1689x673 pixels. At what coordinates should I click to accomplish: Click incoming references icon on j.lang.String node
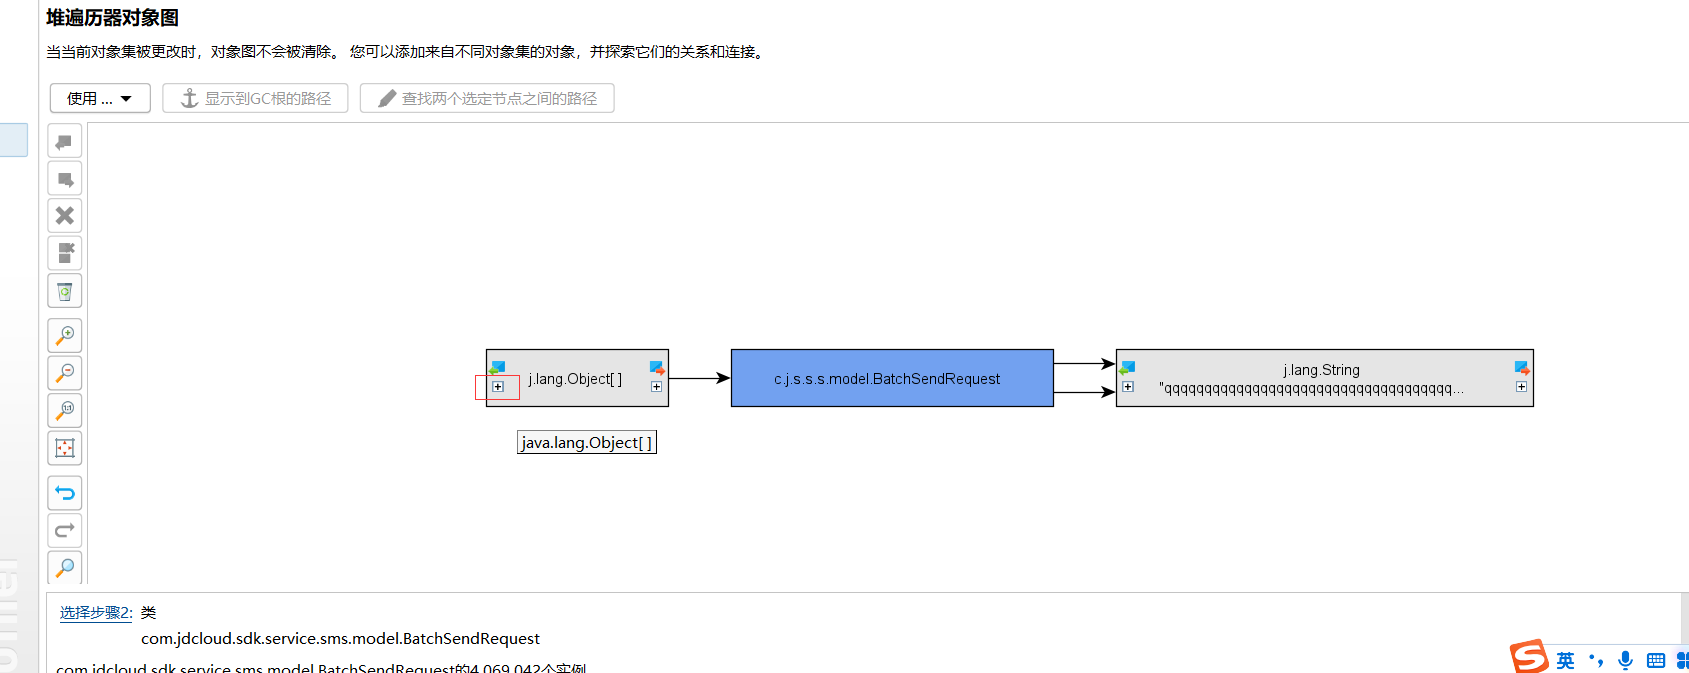(x=1127, y=368)
